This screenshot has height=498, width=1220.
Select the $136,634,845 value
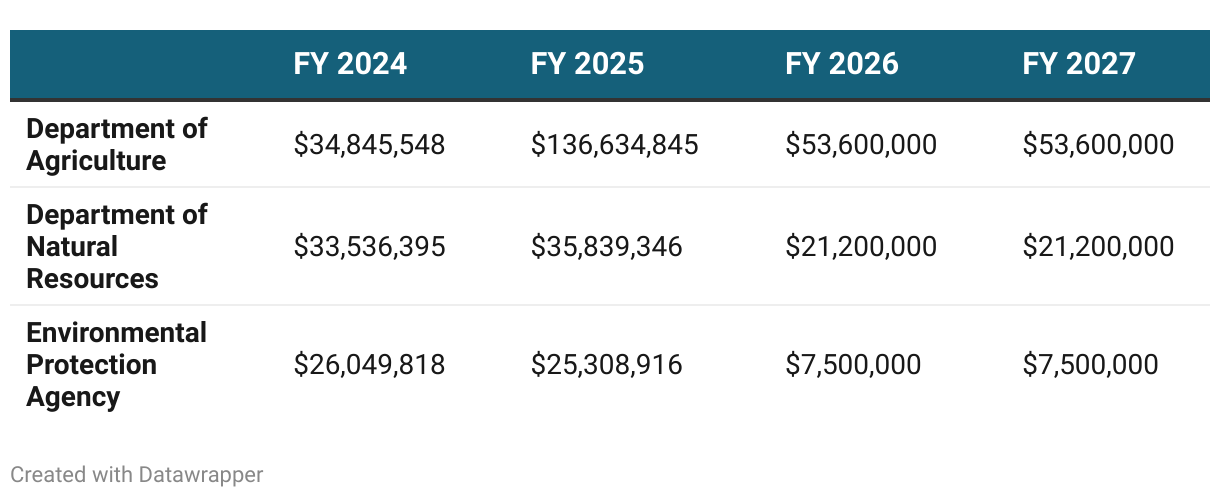pos(614,145)
